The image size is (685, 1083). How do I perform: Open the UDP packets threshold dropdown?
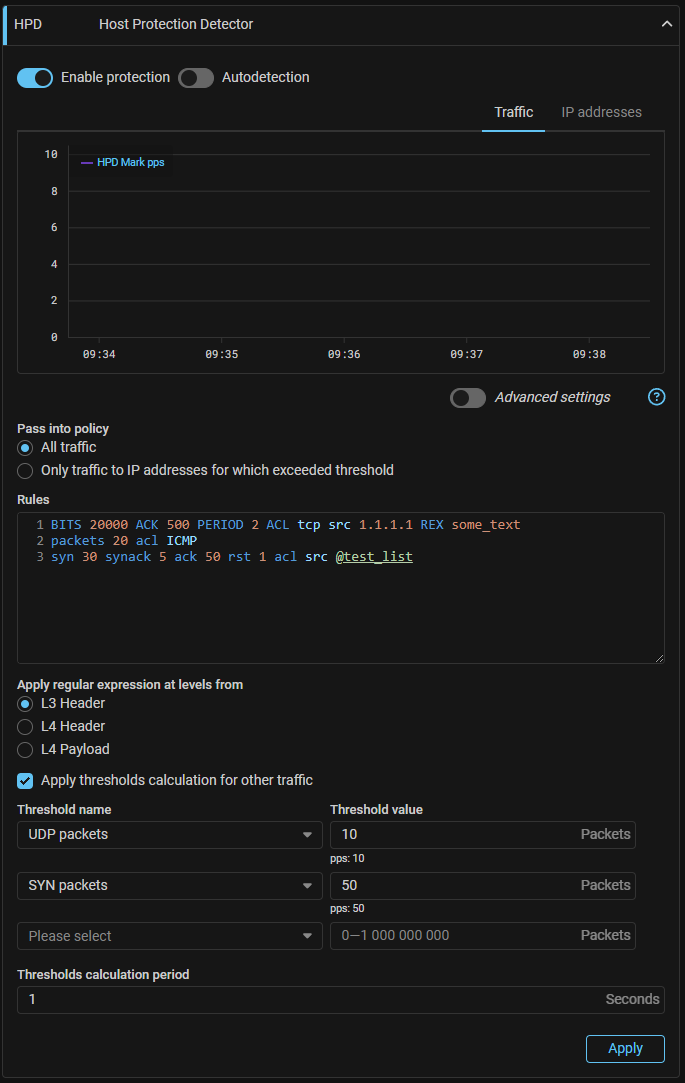(x=170, y=834)
